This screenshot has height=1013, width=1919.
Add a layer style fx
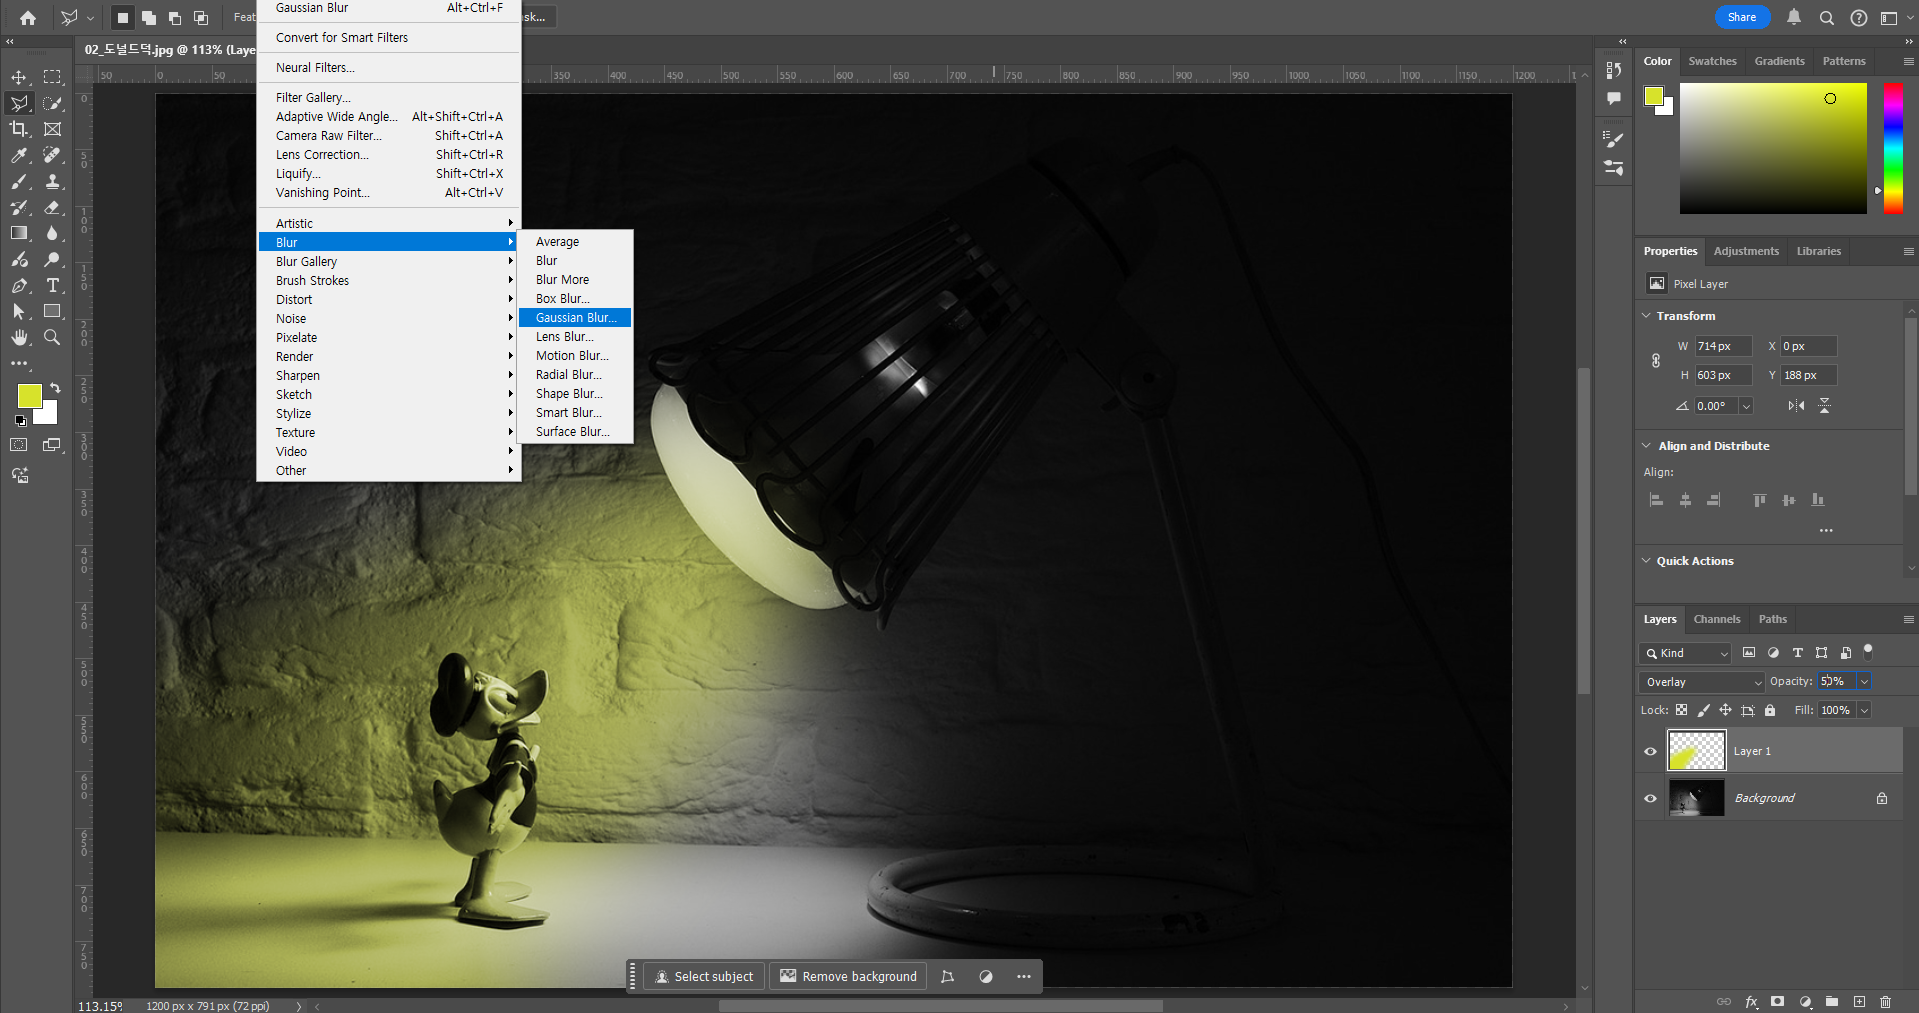(1751, 1001)
